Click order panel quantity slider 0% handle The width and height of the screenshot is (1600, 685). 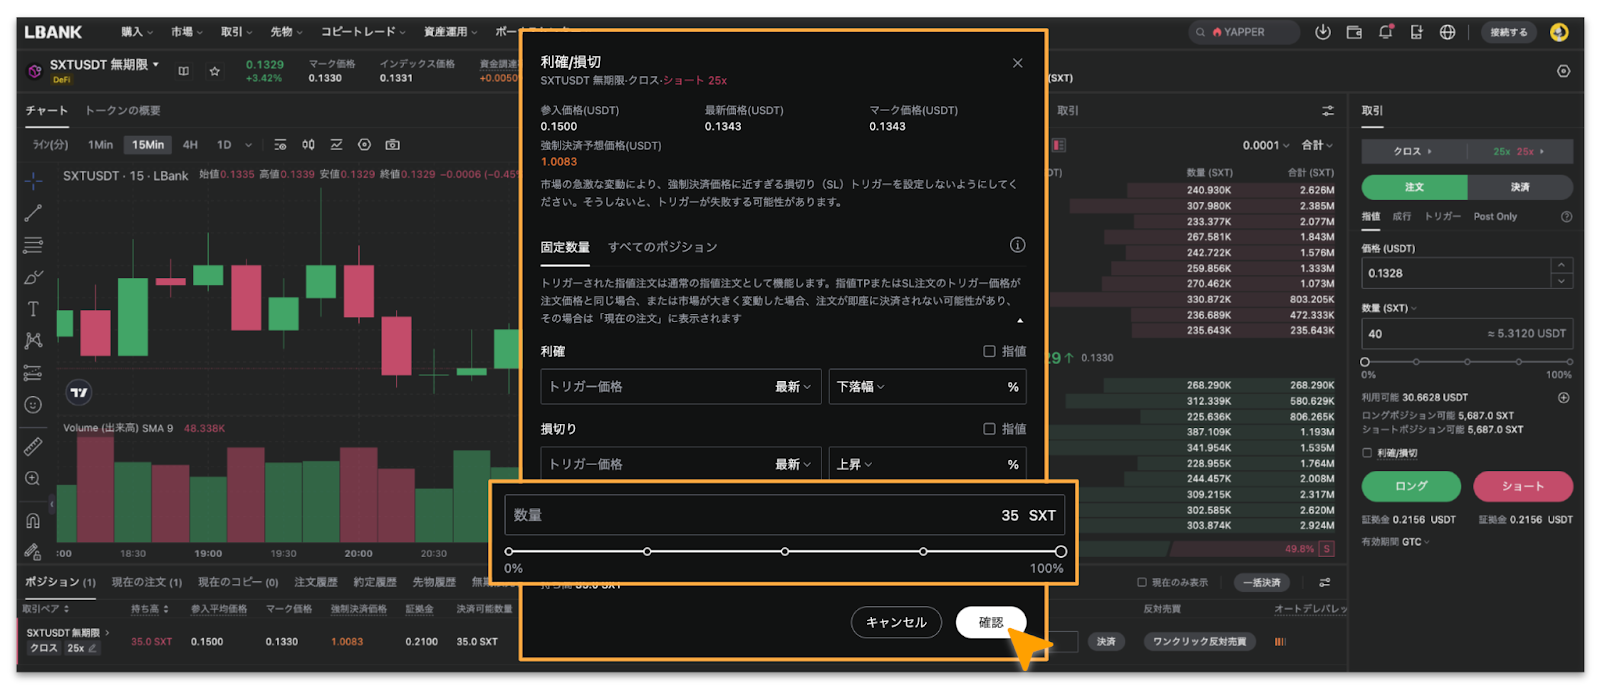[1365, 362]
